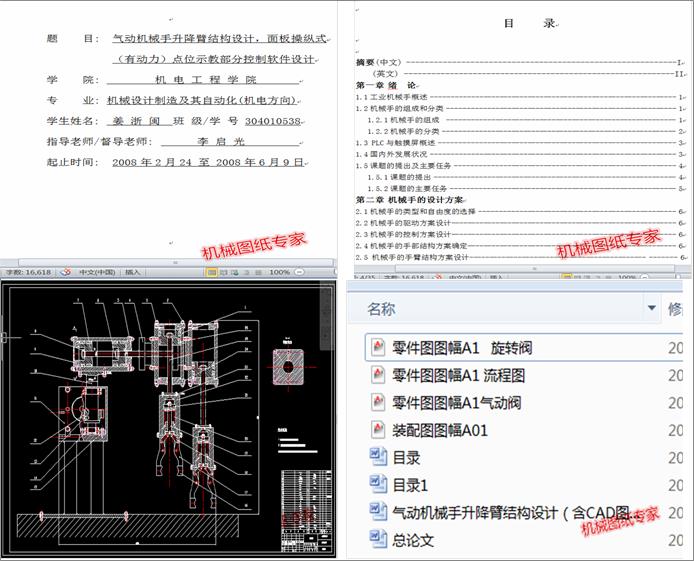Click the zoom out minus button in the left Word status bar
Image resolution: width=694 pixels, height=561 pixels.
300,272
